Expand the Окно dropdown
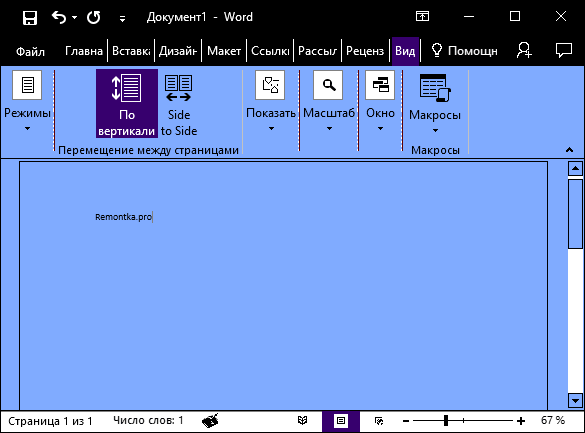The width and height of the screenshot is (585, 433). tap(380, 129)
